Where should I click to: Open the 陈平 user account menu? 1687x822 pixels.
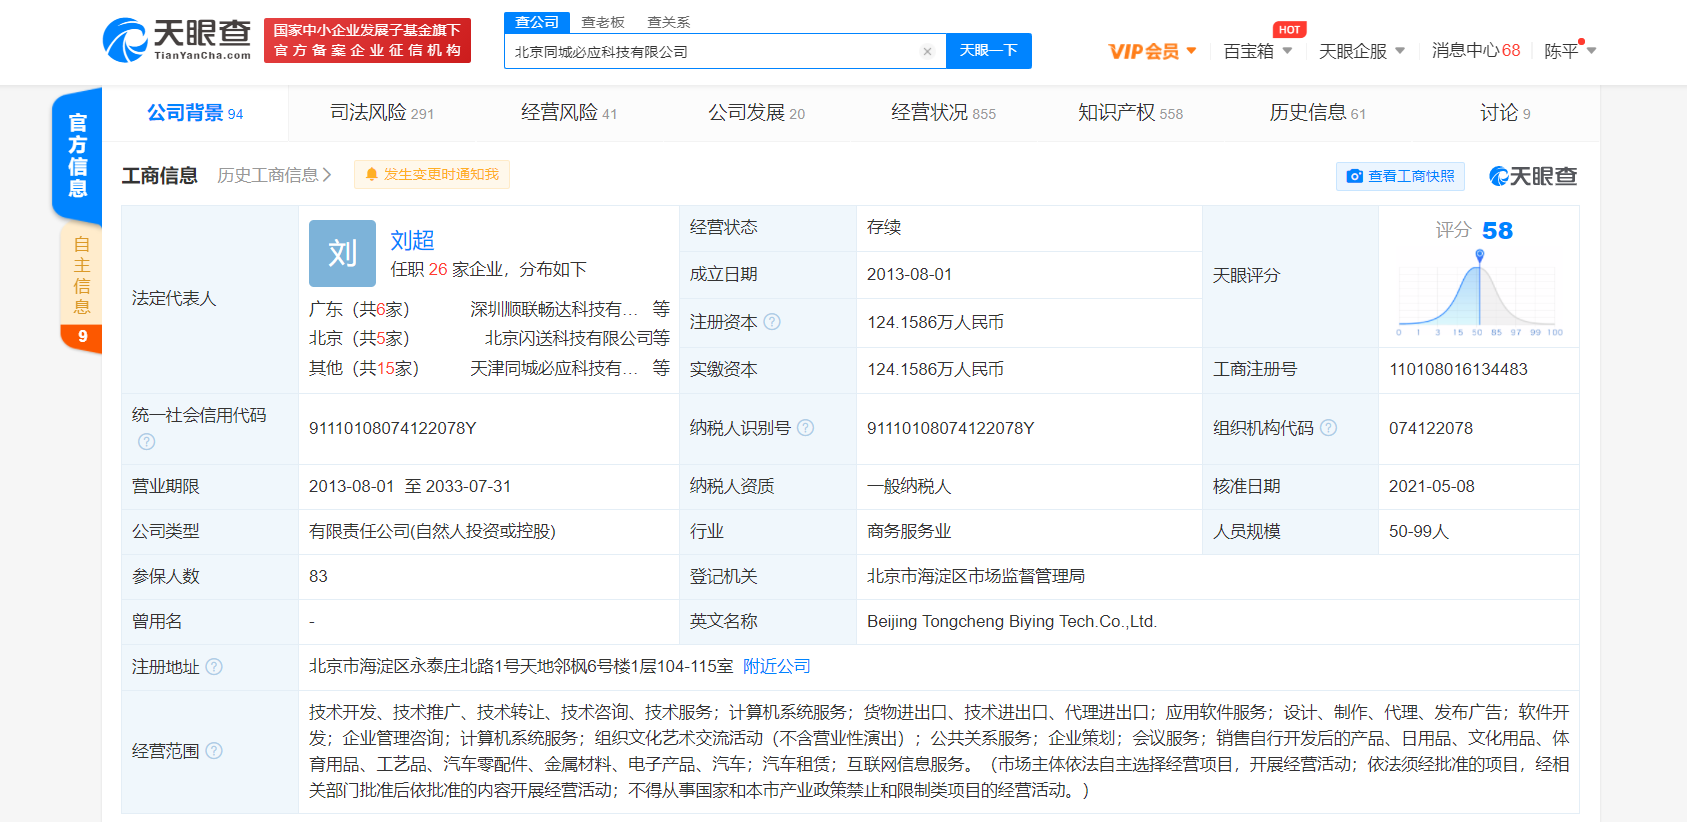(x=1570, y=51)
